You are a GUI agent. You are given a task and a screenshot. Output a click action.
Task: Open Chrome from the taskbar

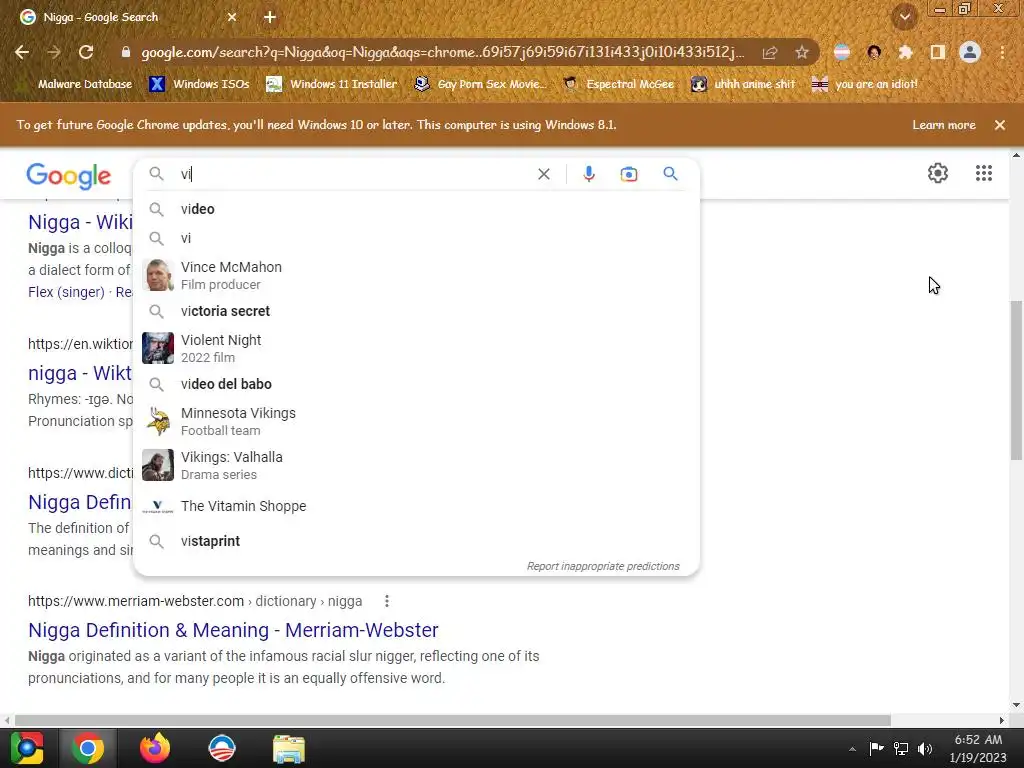point(88,748)
